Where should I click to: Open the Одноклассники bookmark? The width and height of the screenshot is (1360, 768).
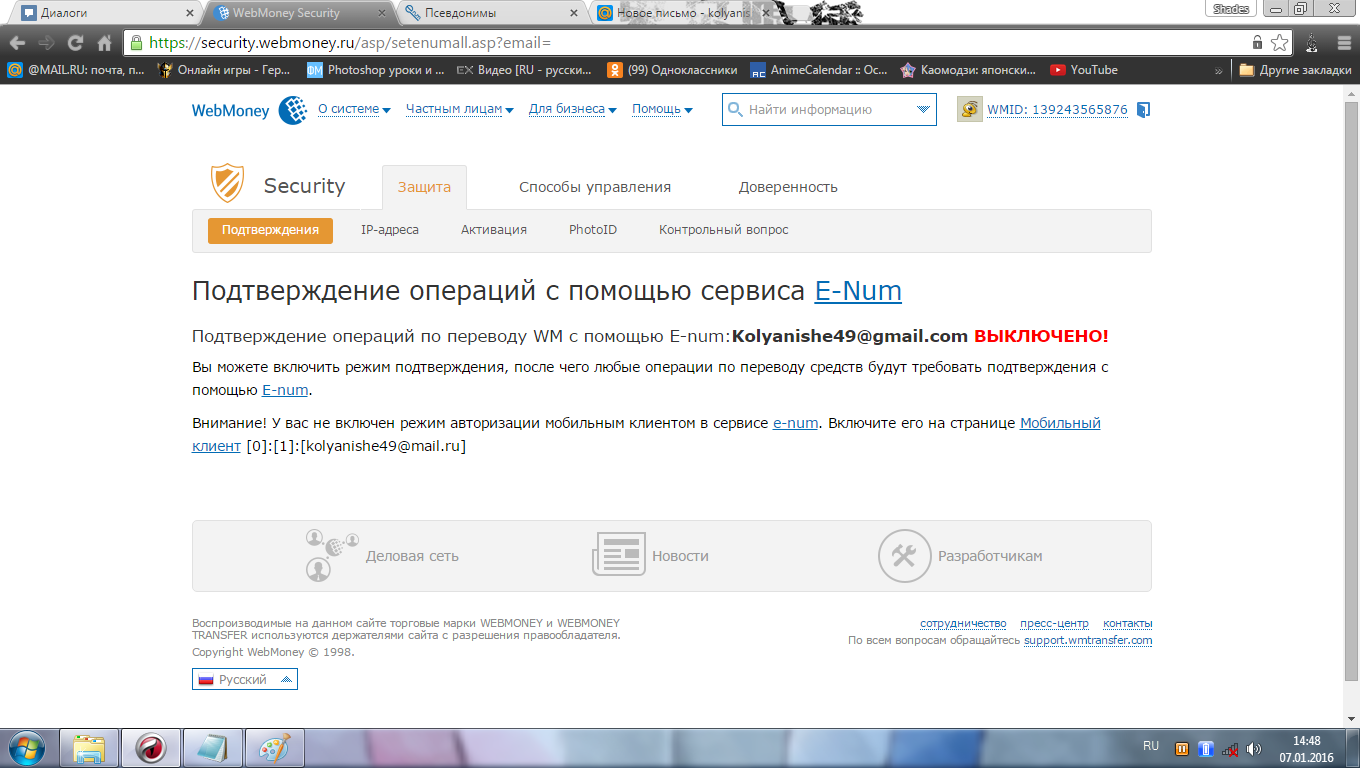[672, 70]
